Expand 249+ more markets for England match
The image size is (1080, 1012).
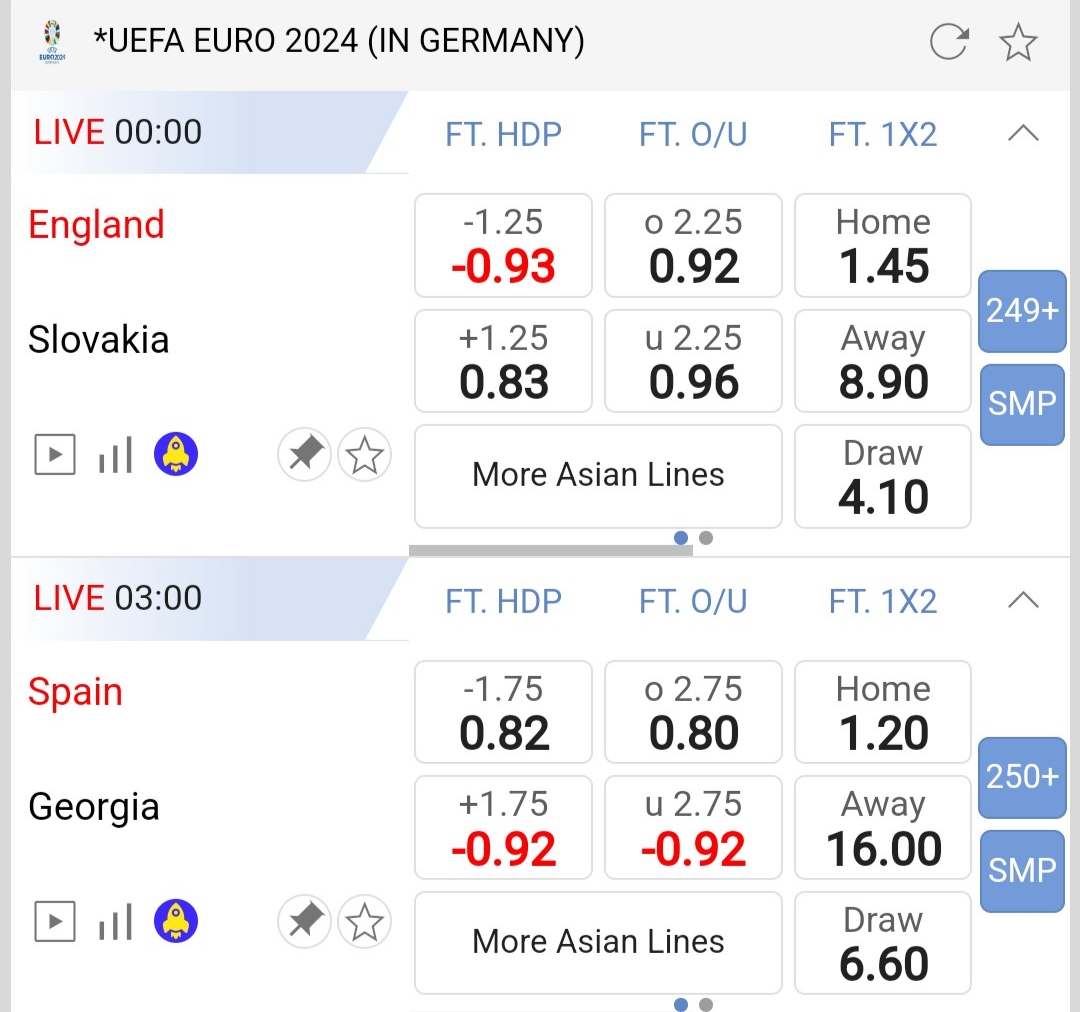(1021, 311)
